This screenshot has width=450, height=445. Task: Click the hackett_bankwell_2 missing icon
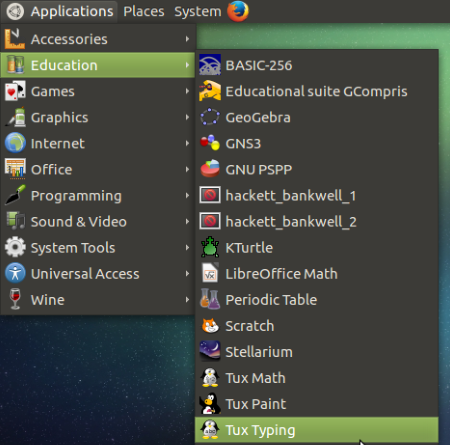(x=210, y=221)
